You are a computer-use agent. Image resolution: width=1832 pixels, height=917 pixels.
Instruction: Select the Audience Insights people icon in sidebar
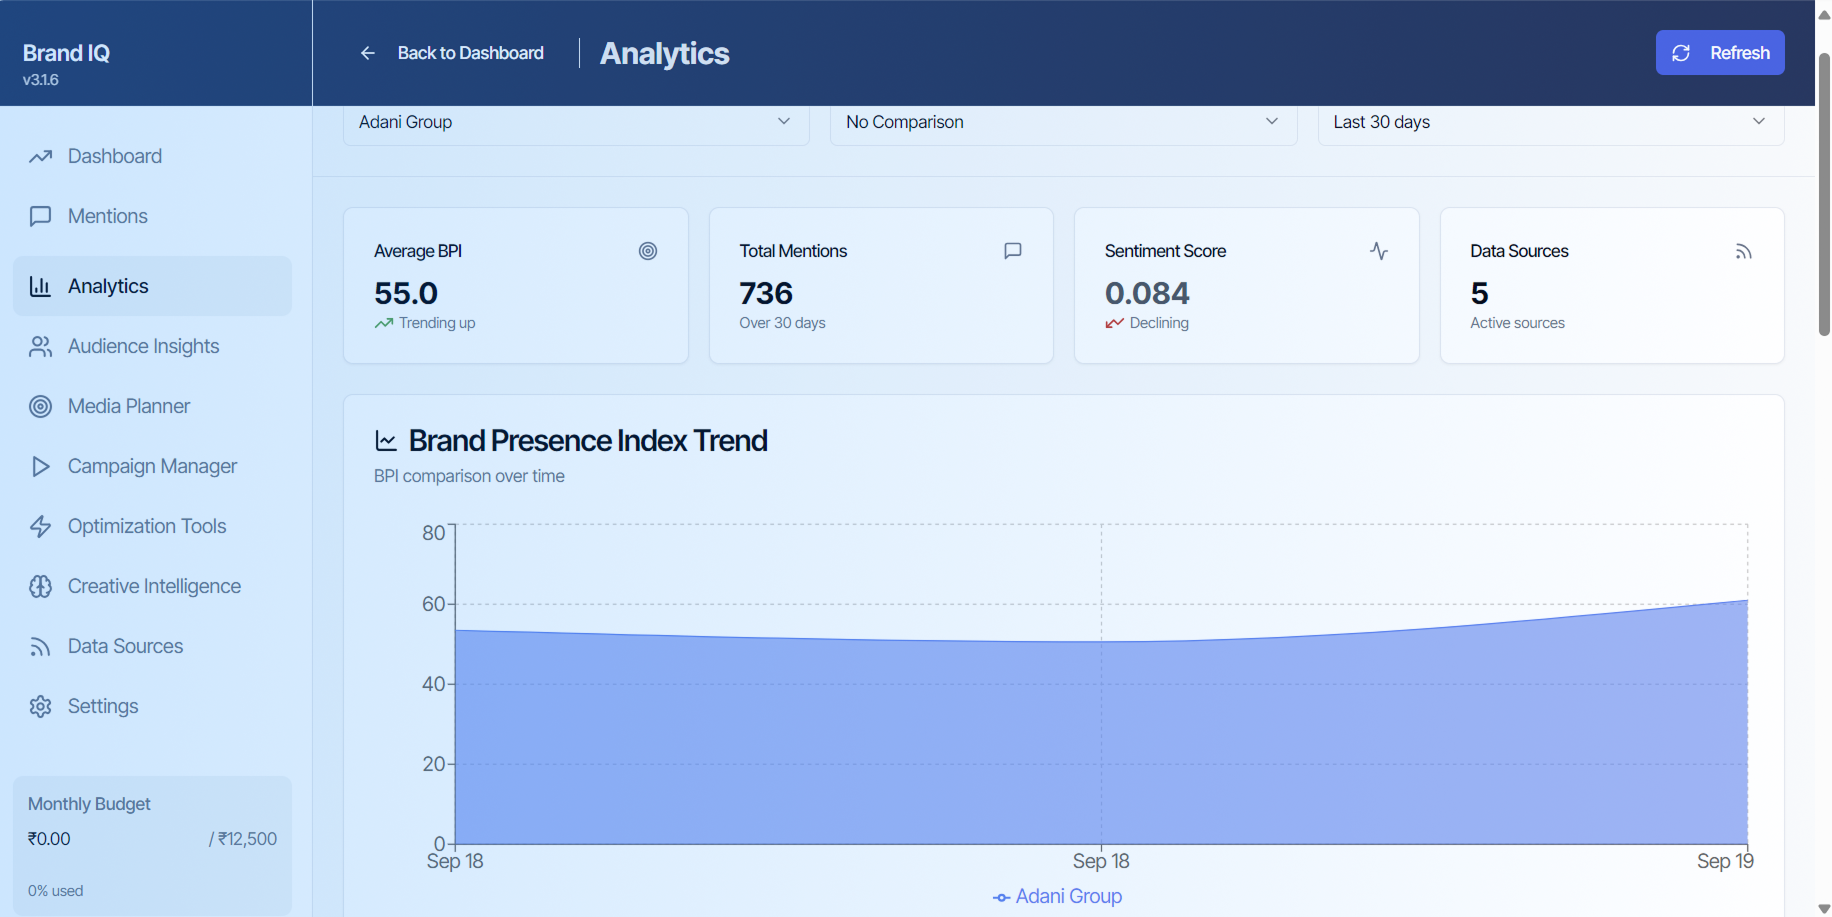pos(40,346)
